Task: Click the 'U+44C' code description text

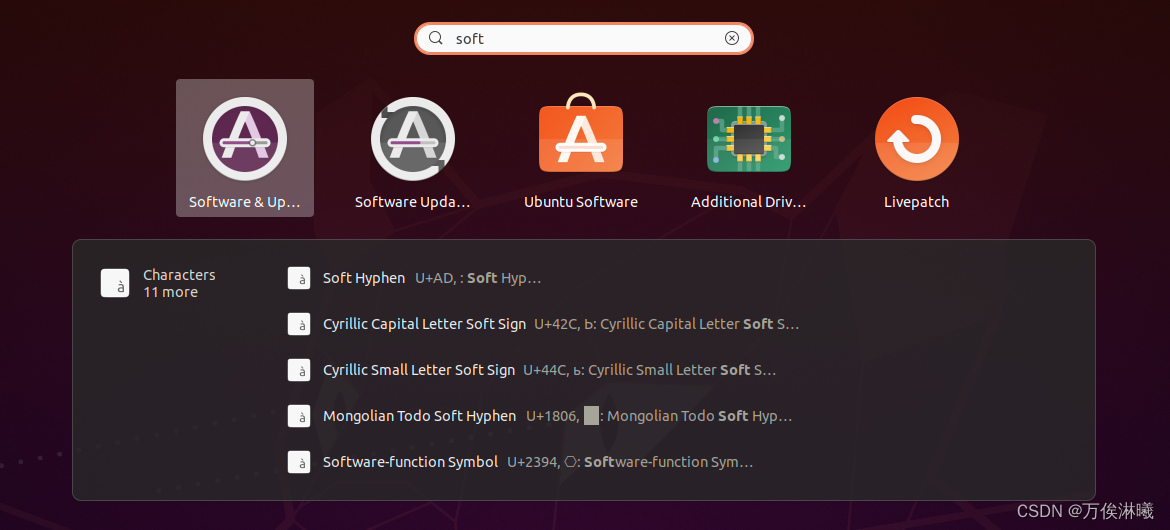Action: coord(650,370)
